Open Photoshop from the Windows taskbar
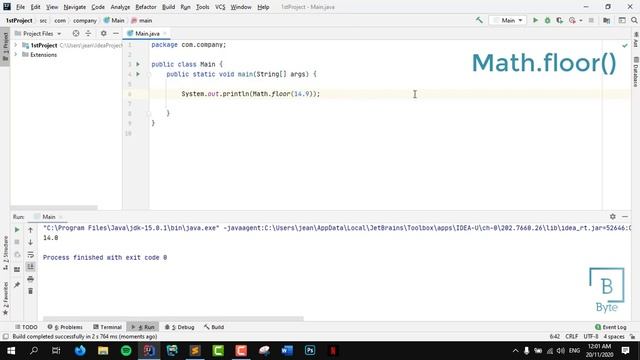The image size is (640, 360). [x=310, y=351]
